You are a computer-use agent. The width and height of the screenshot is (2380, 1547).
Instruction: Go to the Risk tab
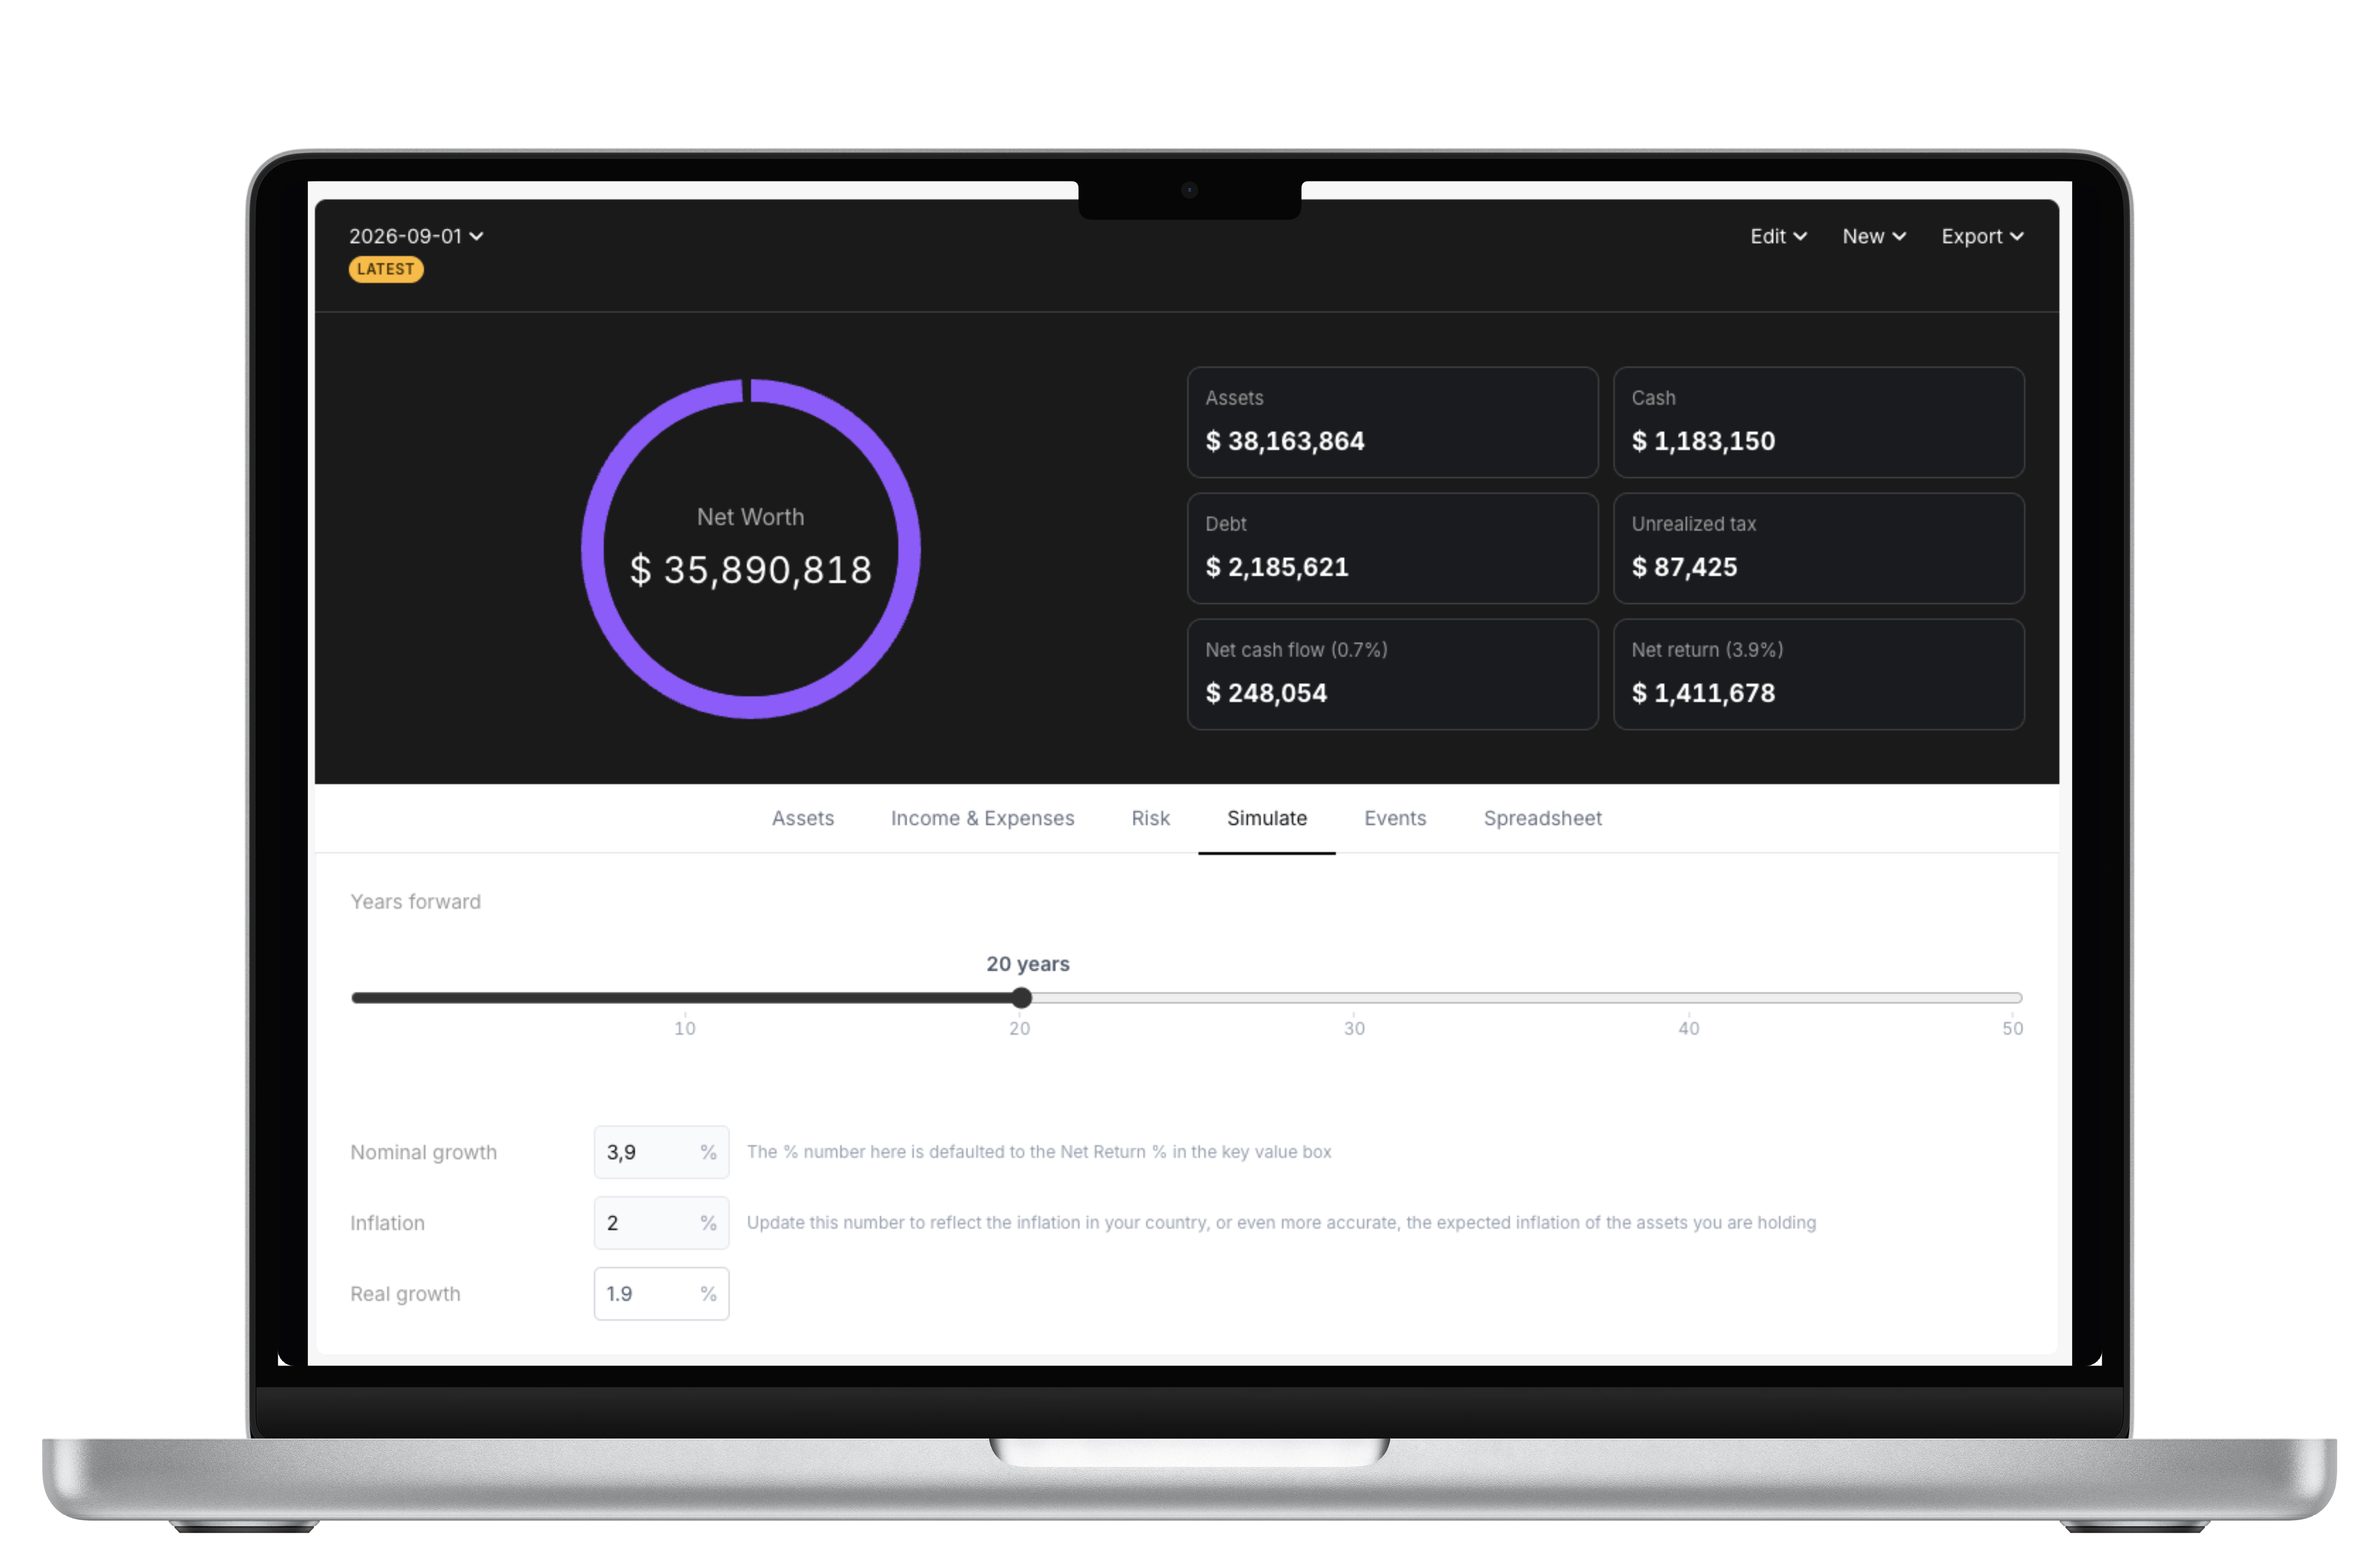[1150, 818]
